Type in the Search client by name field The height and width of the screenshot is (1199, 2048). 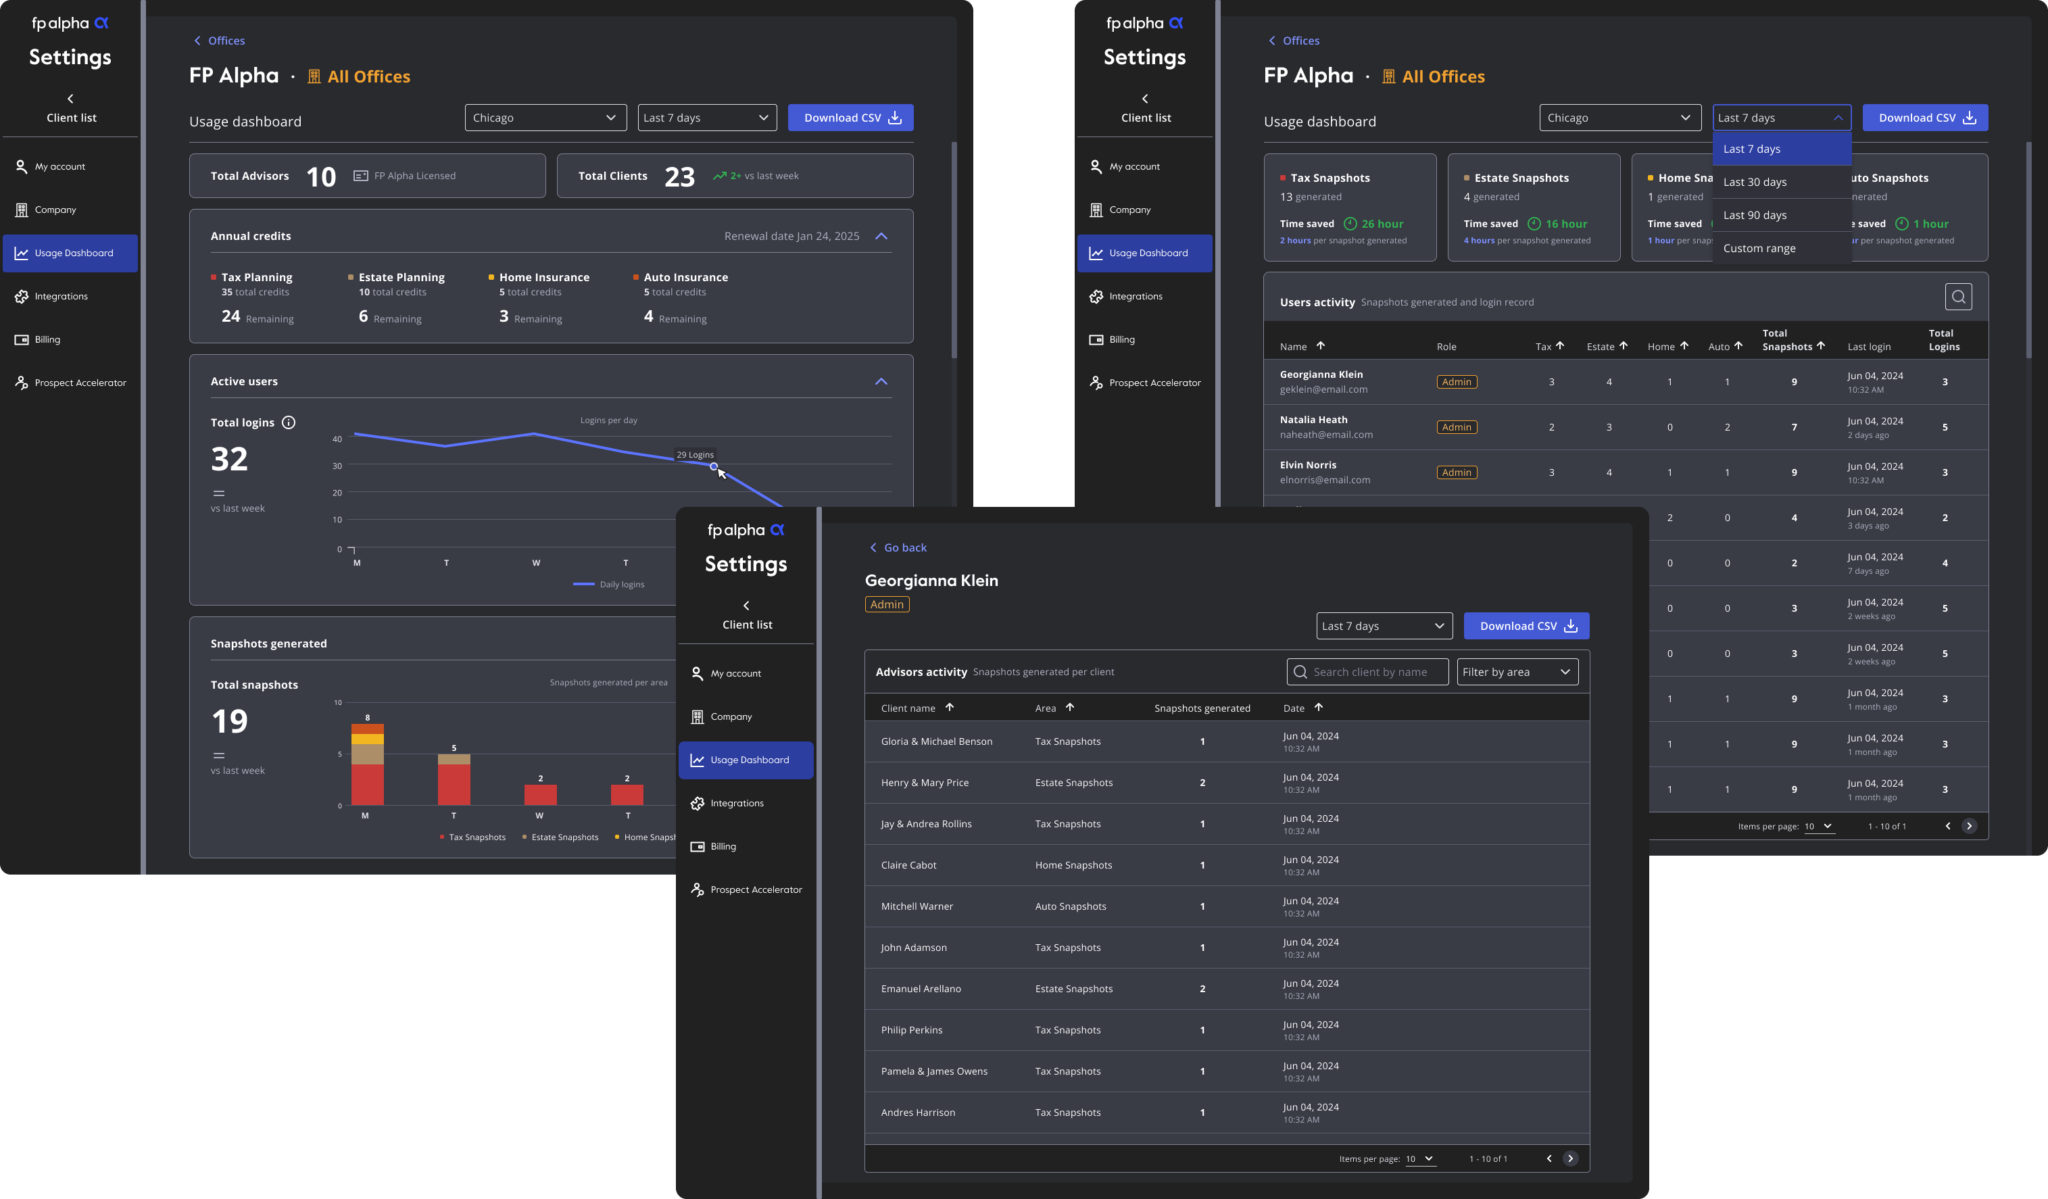tap(1367, 671)
